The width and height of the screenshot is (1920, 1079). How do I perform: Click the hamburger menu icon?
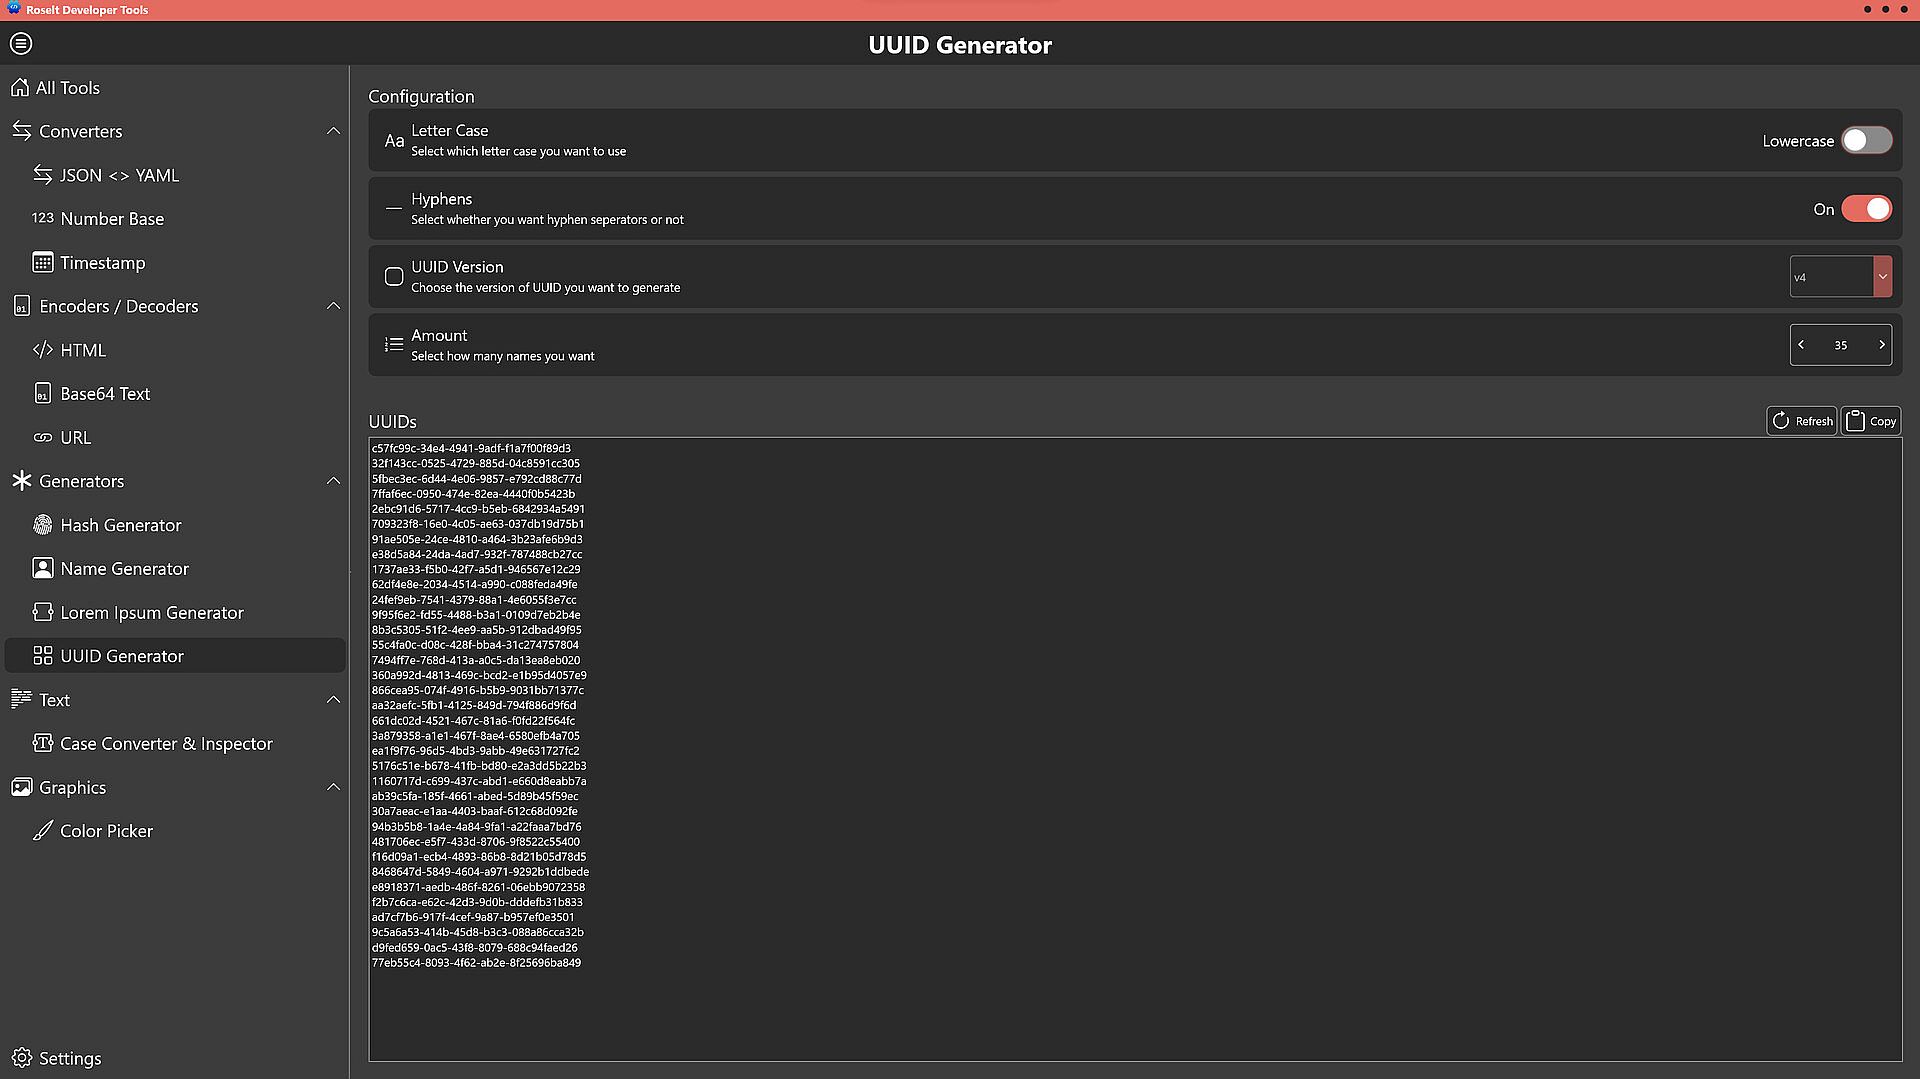point(21,44)
